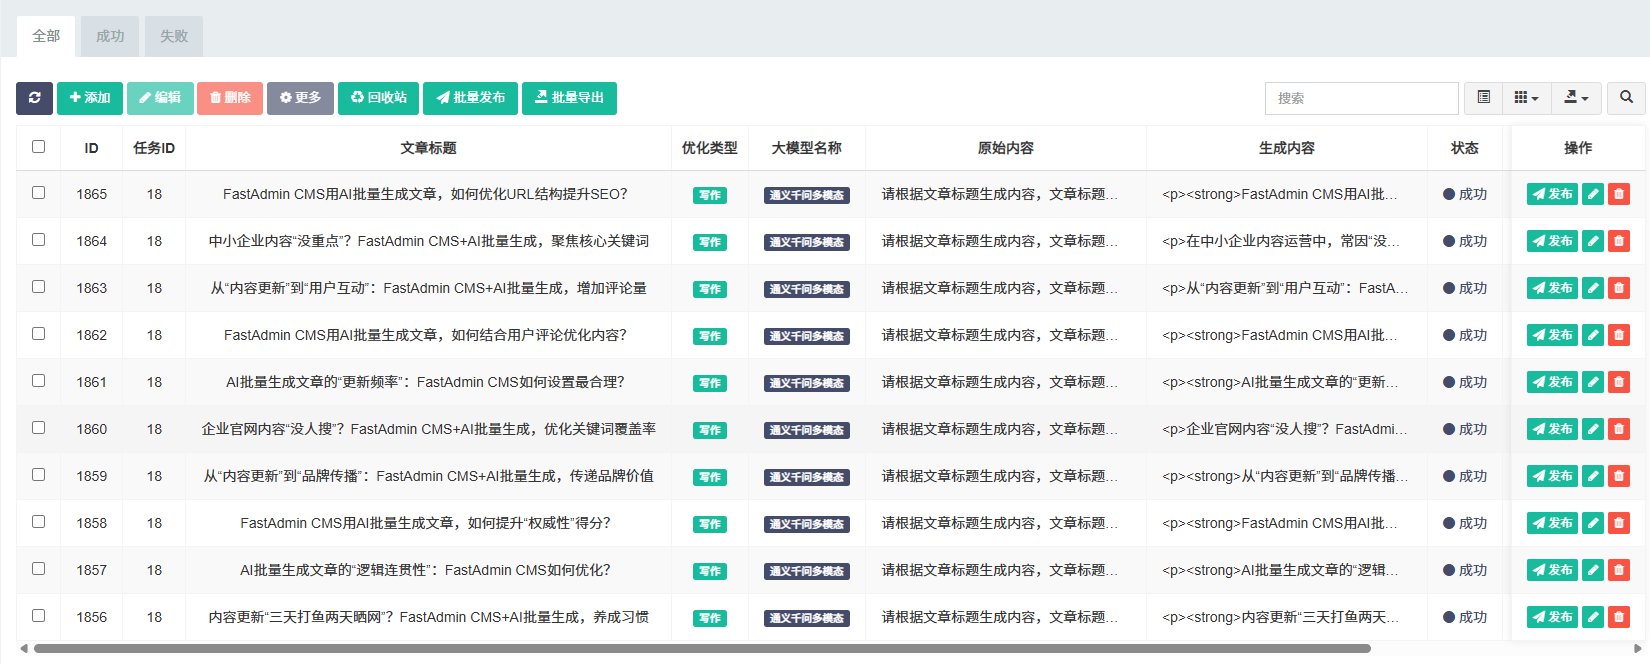Open the 回收站 recycle bin
The width and height of the screenshot is (1650, 664).
(379, 98)
